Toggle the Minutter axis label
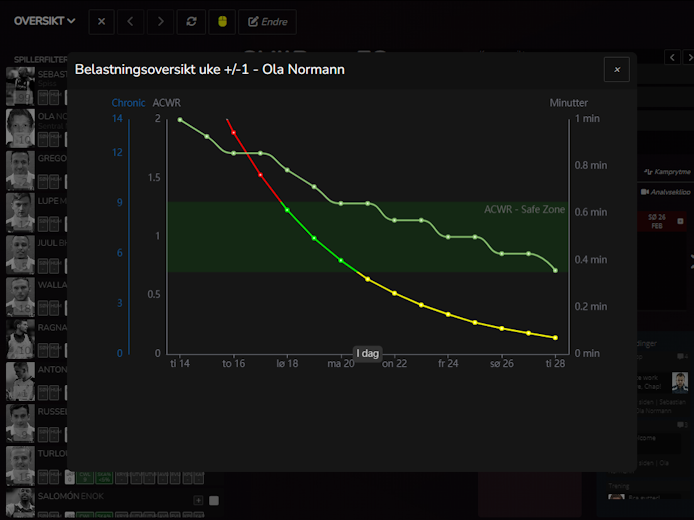Screen dimensions: 694x520 pyautogui.click(x=568, y=103)
